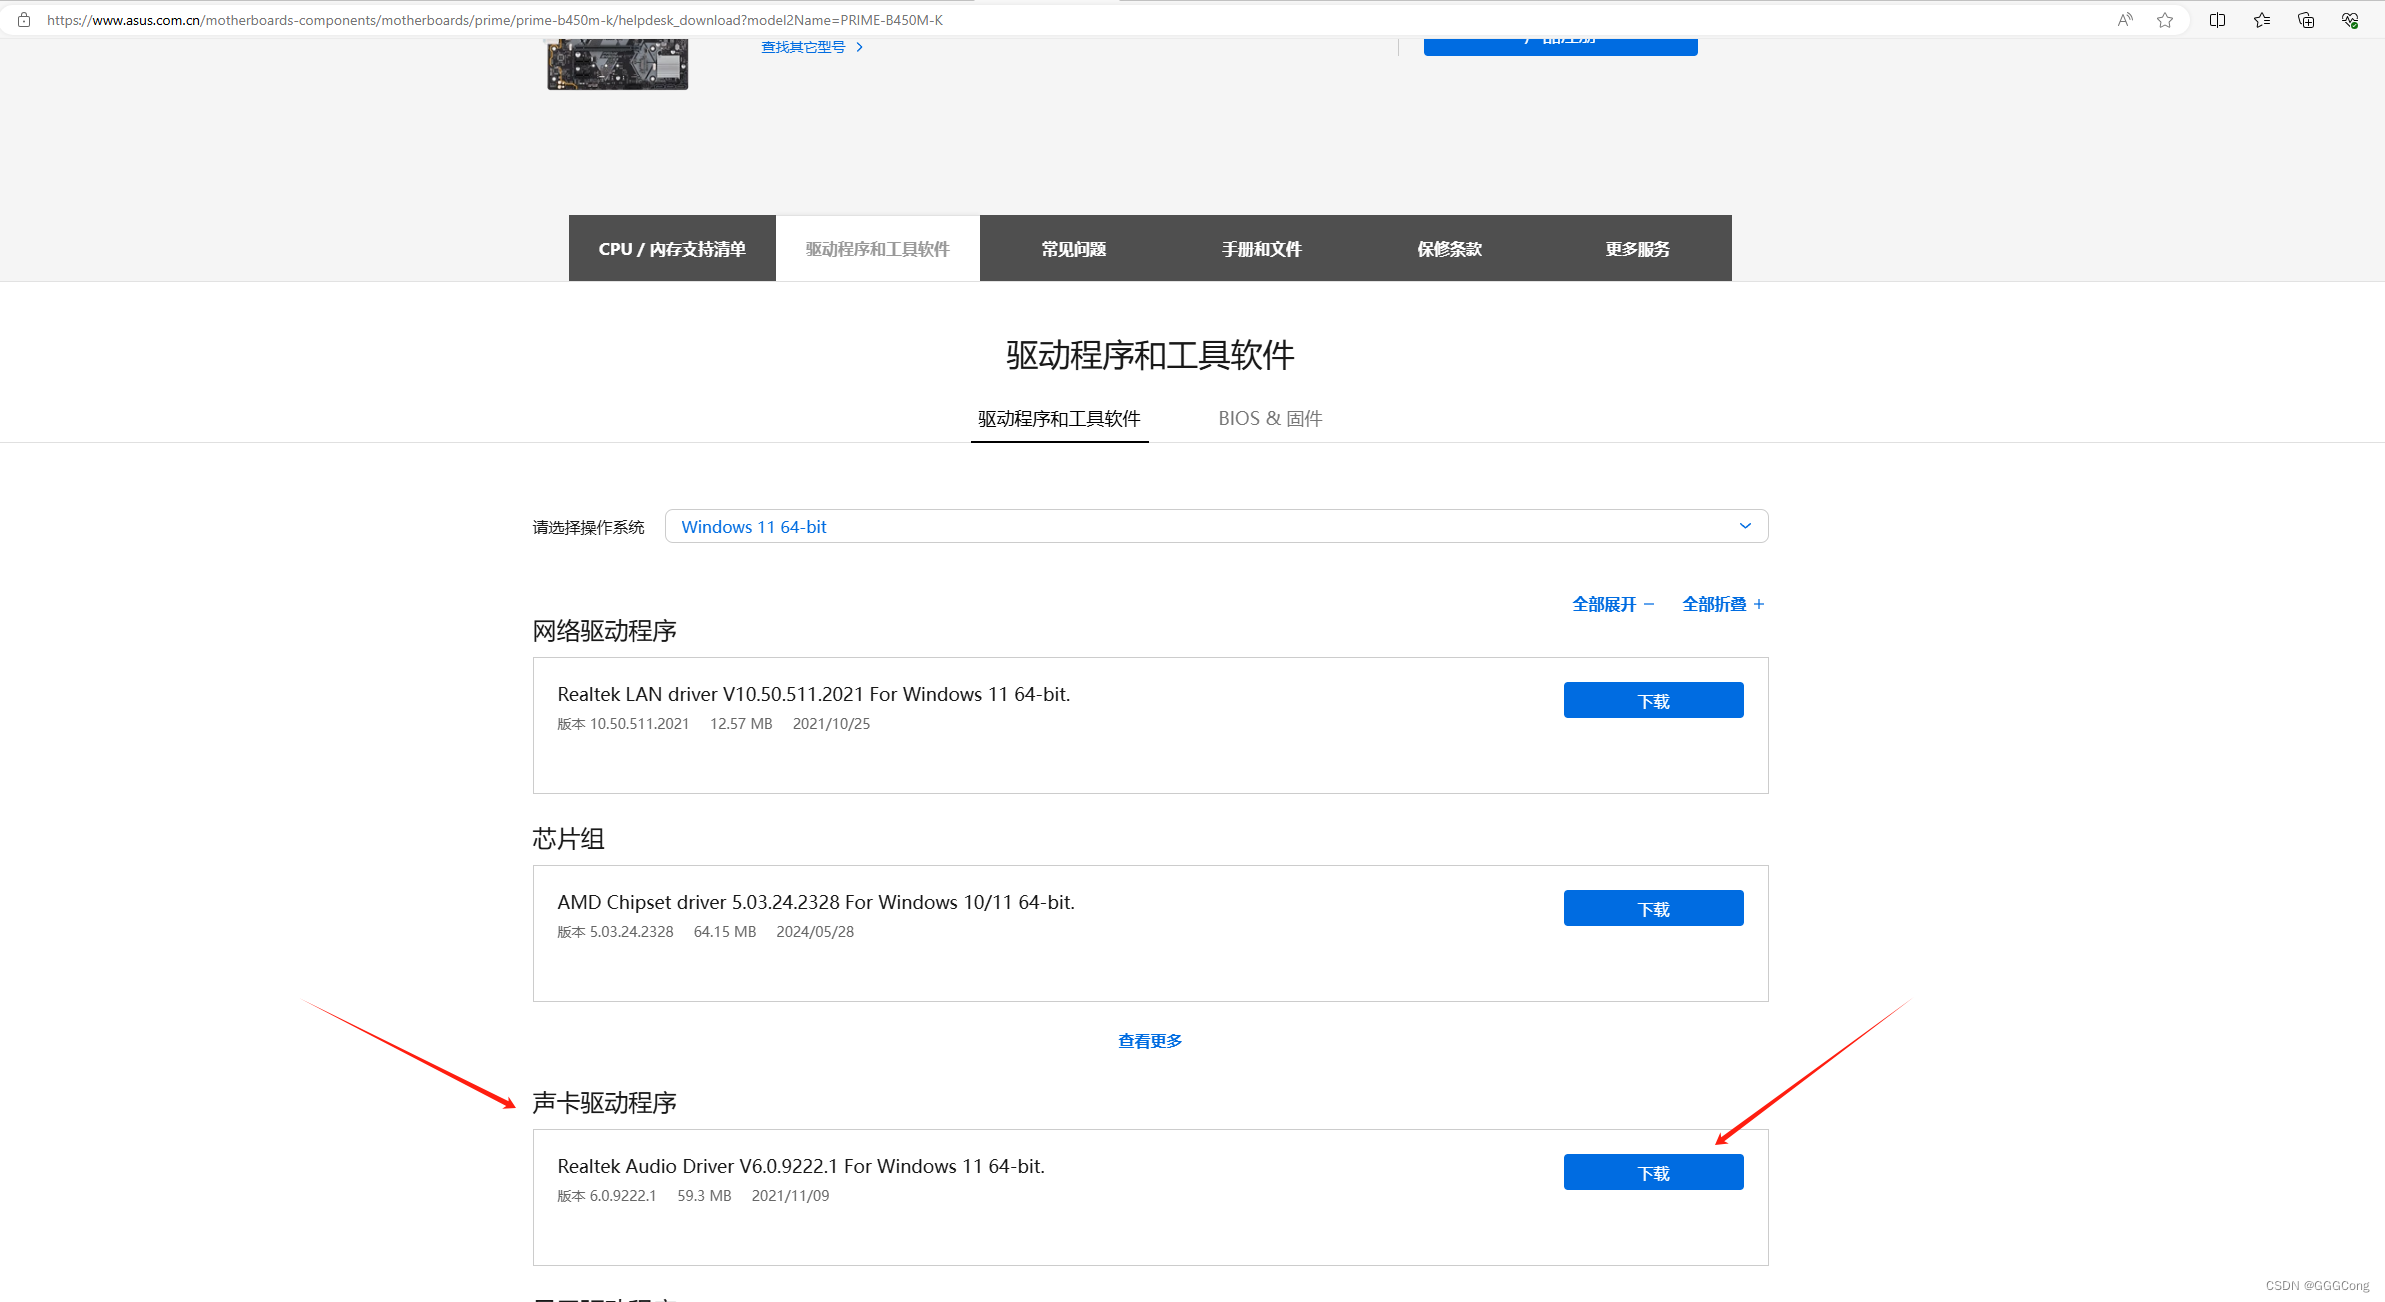Open the Collections icon in toolbar
The width and height of the screenshot is (2385, 1302).
pyautogui.click(x=2306, y=20)
